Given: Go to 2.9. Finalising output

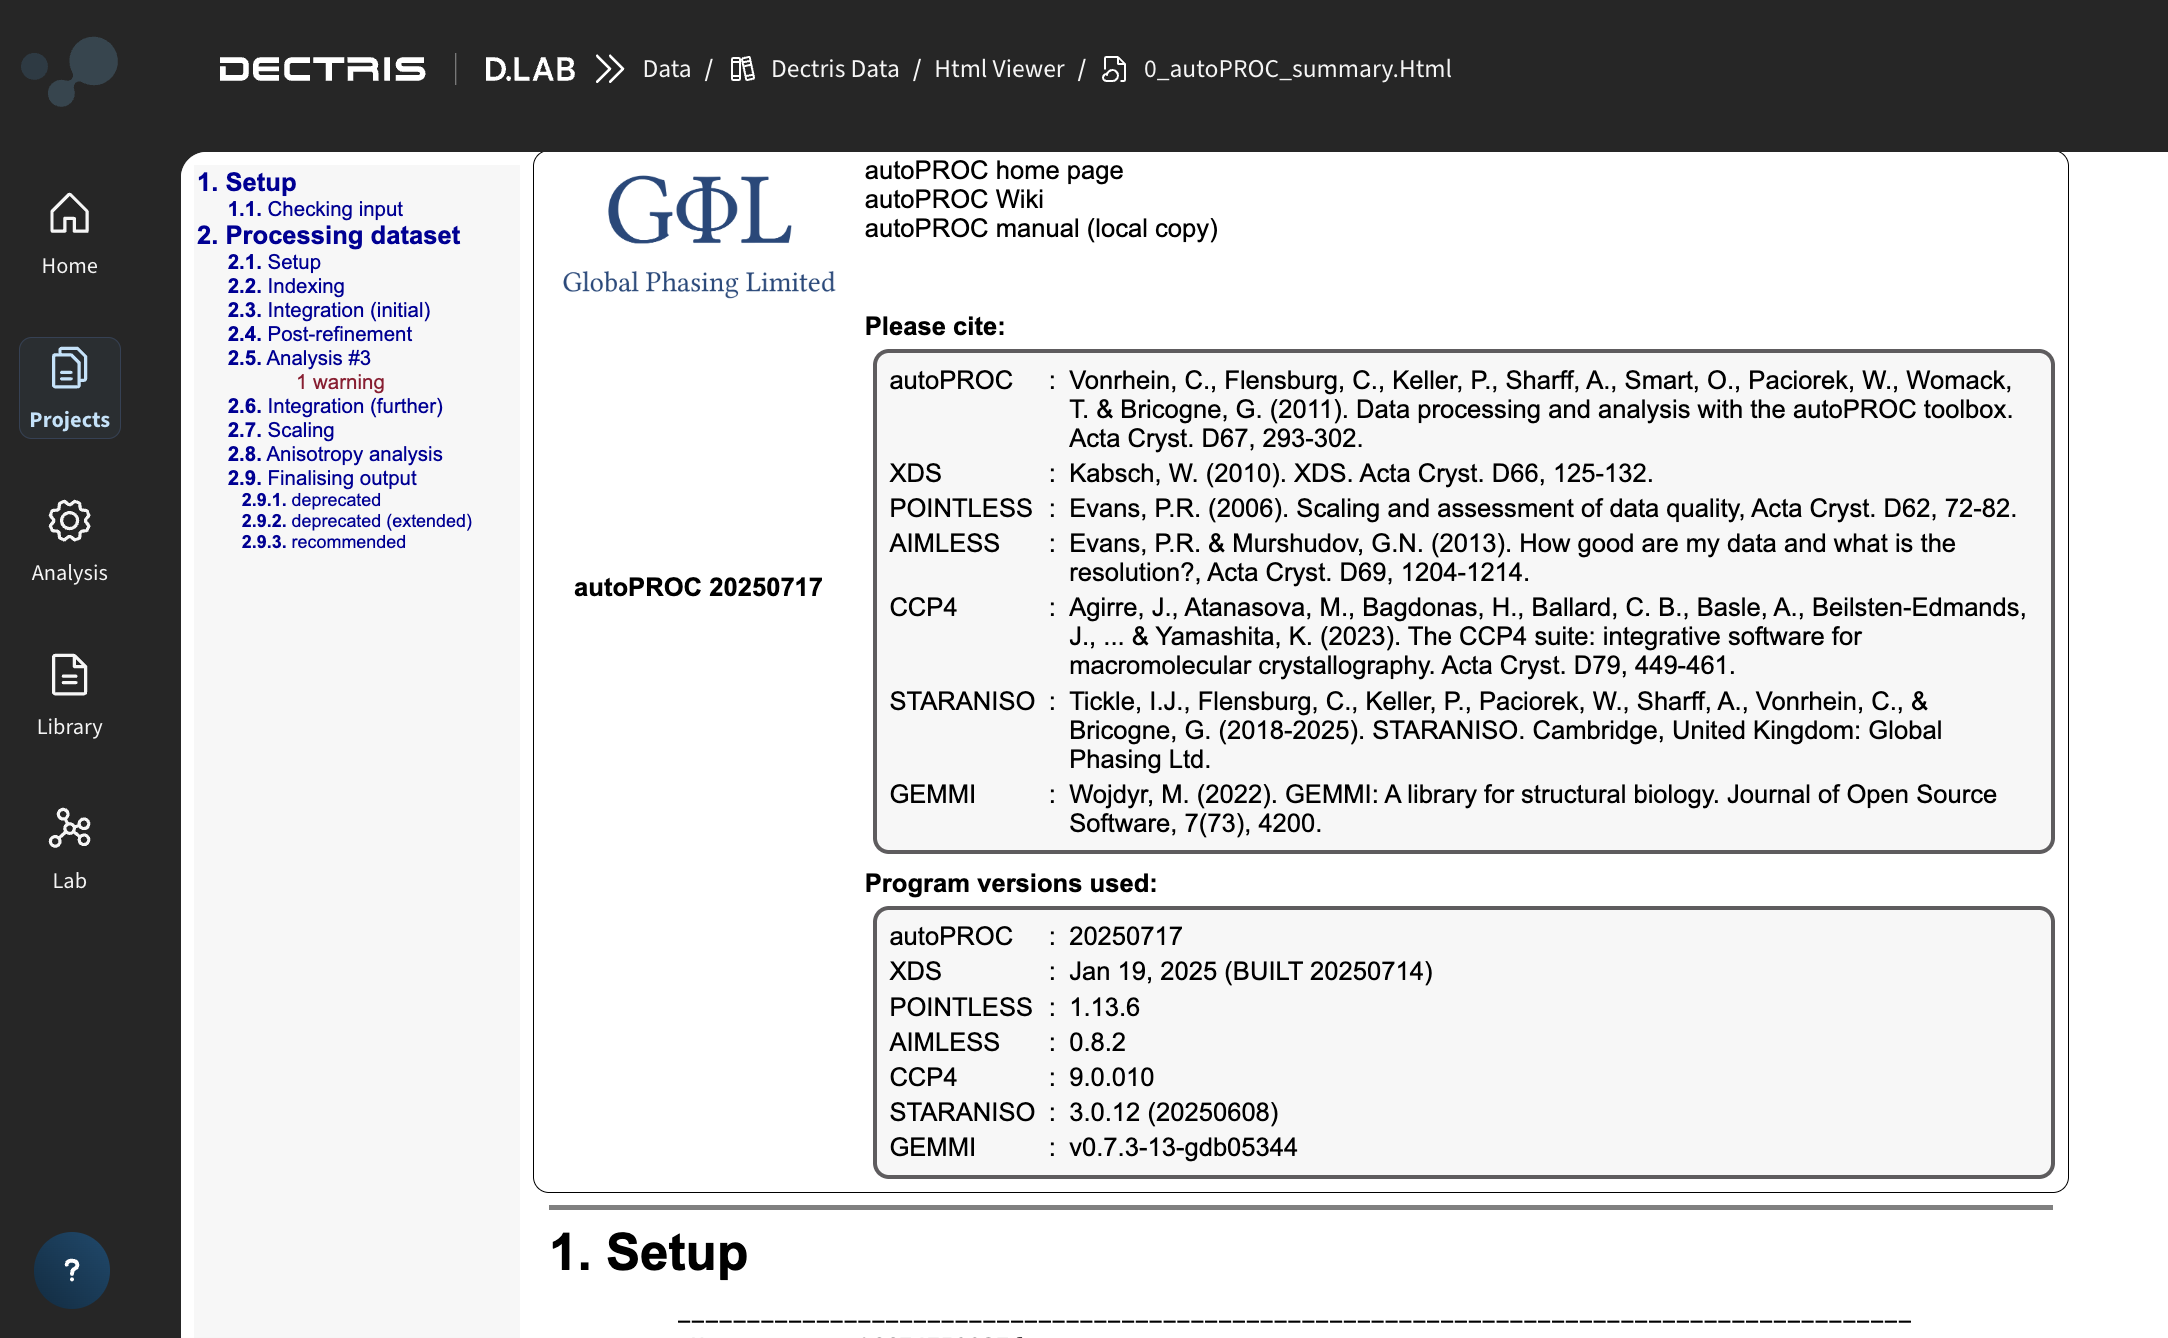Looking at the screenshot, I should point(322,478).
